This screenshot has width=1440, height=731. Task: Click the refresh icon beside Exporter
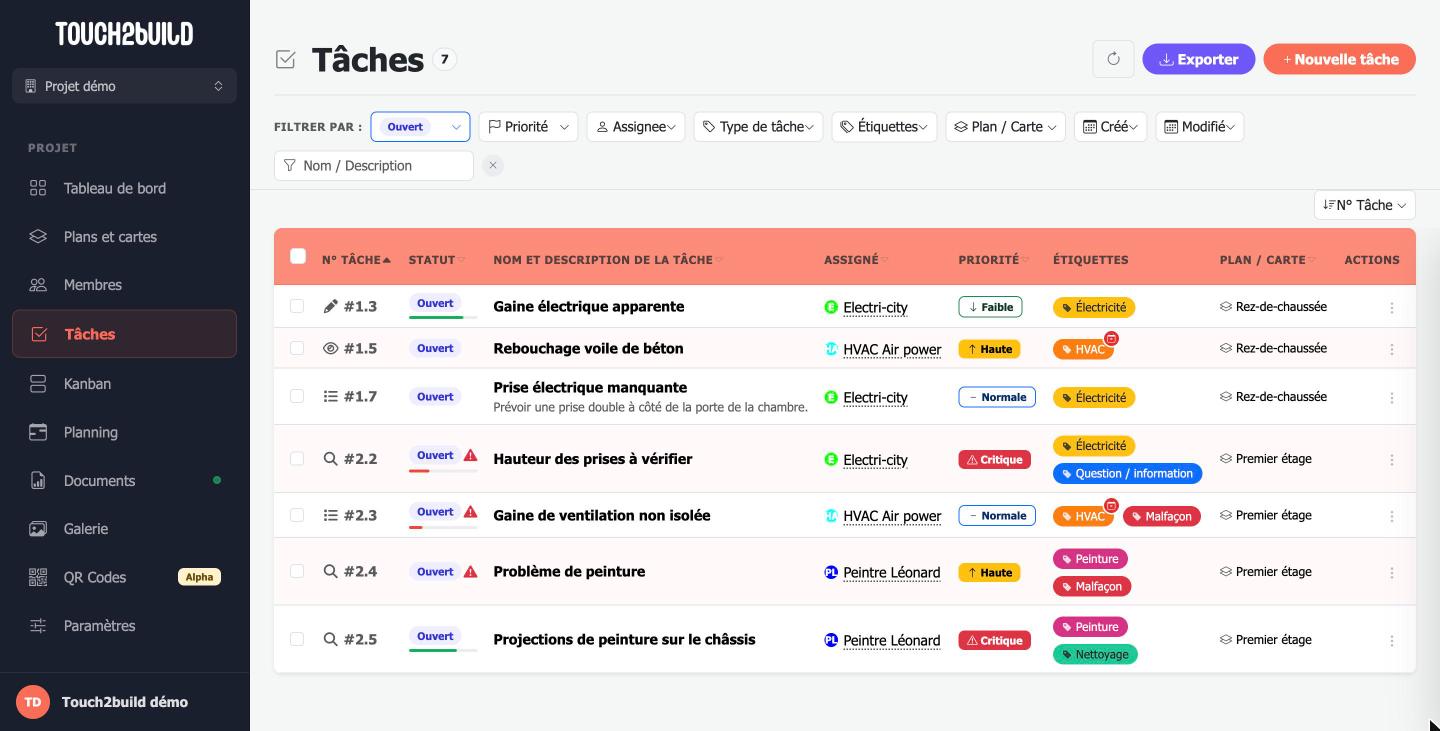click(x=1113, y=59)
